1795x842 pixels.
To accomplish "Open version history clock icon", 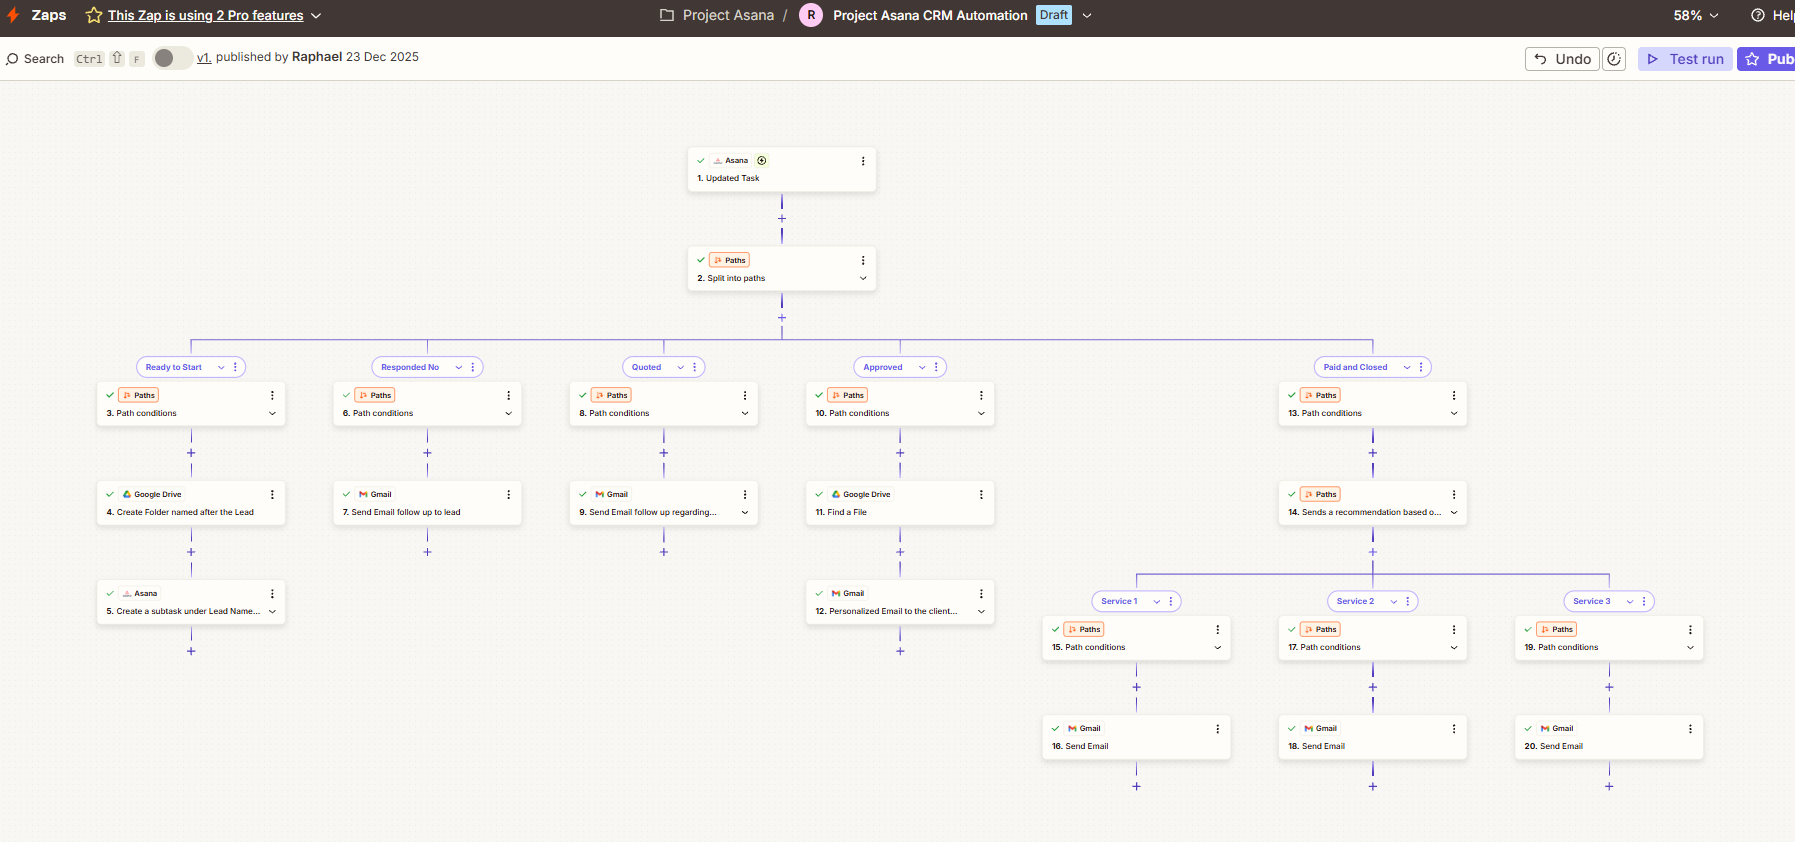I will (x=1614, y=59).
